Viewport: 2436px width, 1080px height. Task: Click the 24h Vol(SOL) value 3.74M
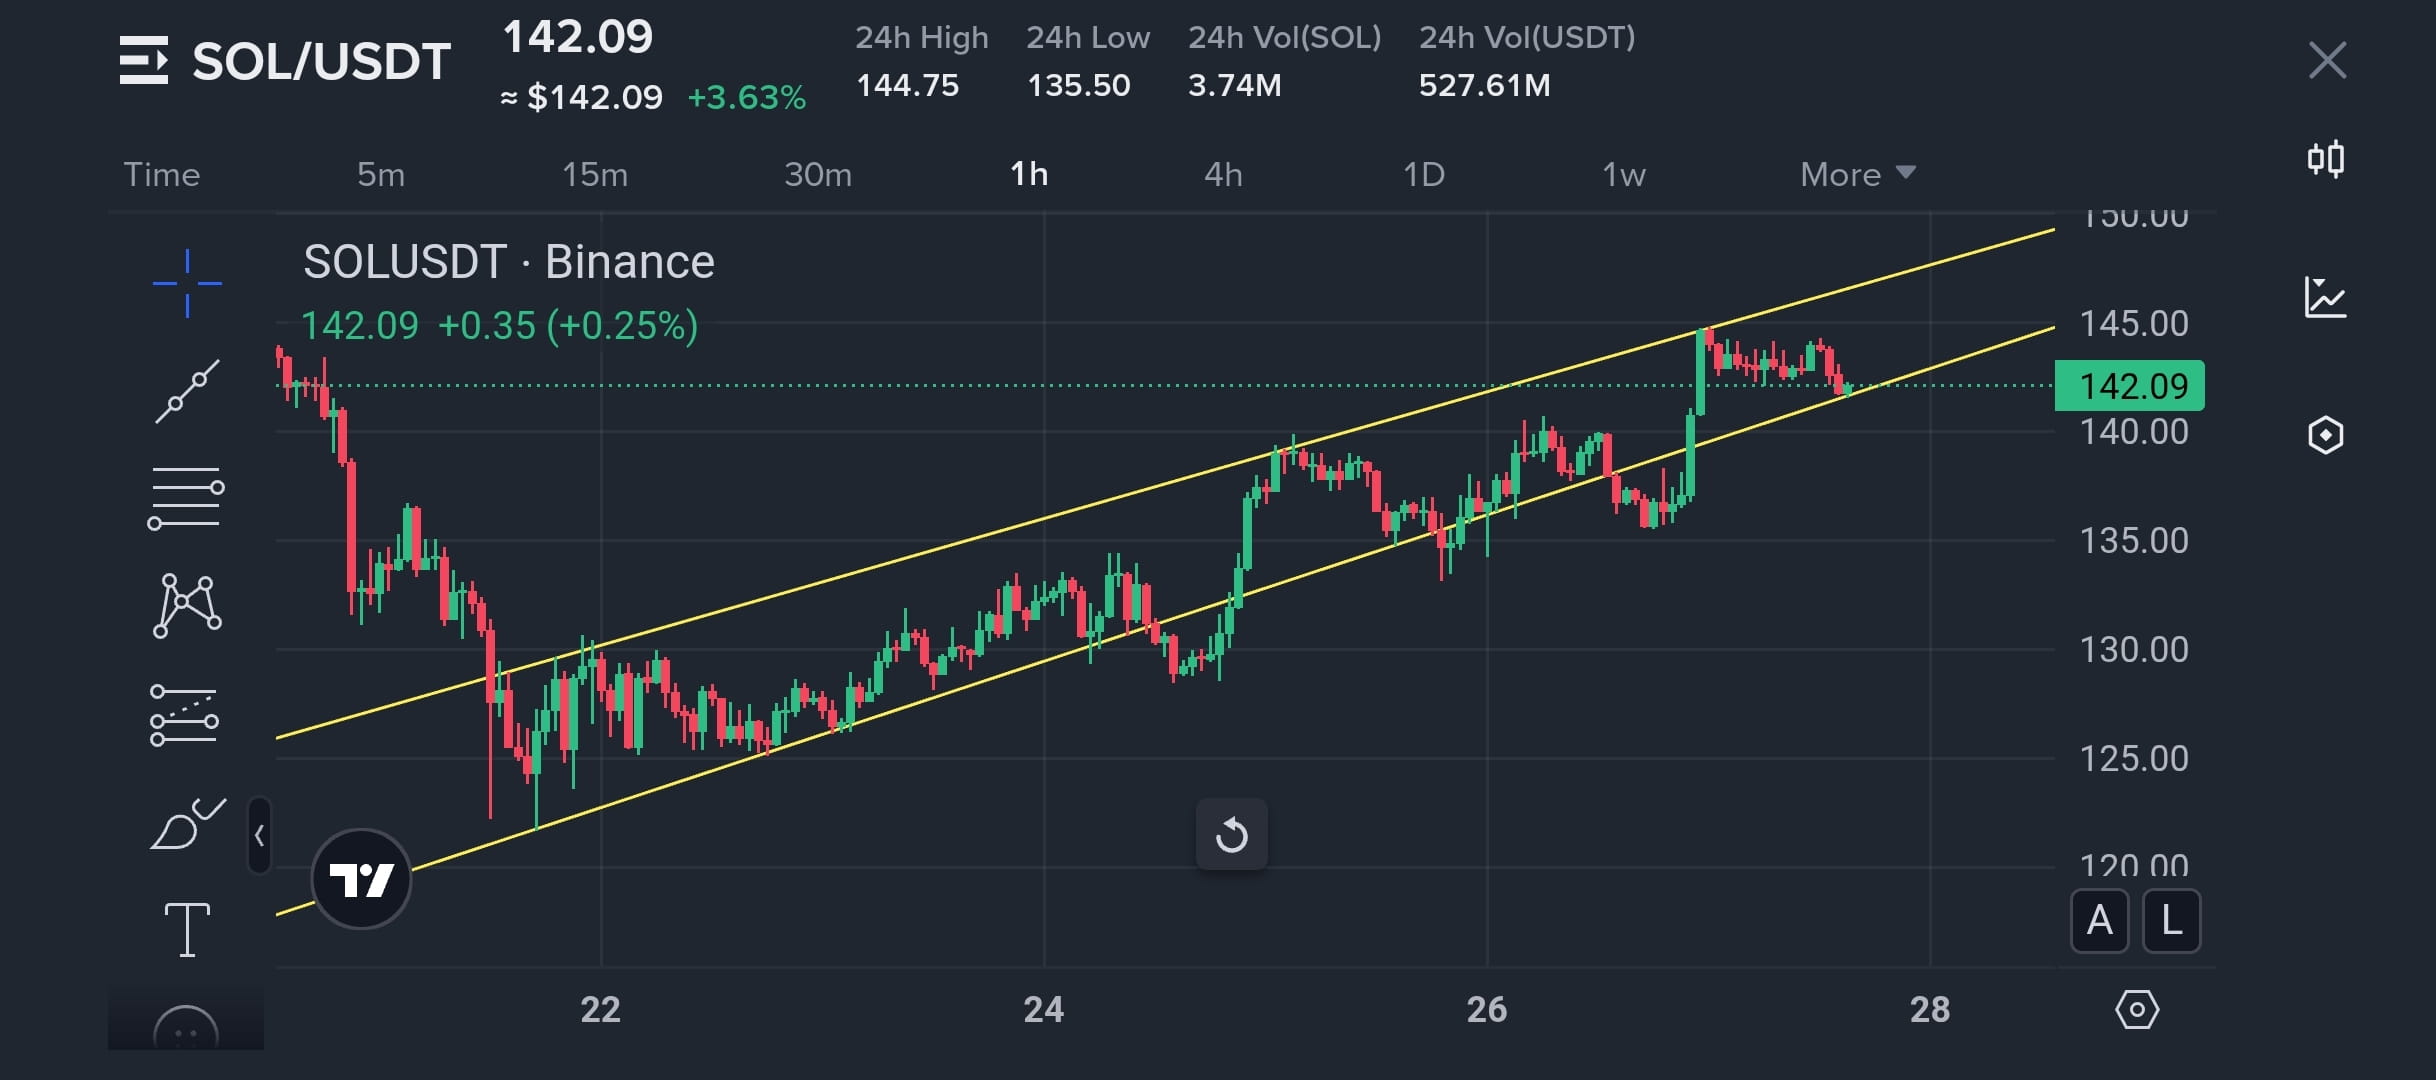tap(1235, 85)
